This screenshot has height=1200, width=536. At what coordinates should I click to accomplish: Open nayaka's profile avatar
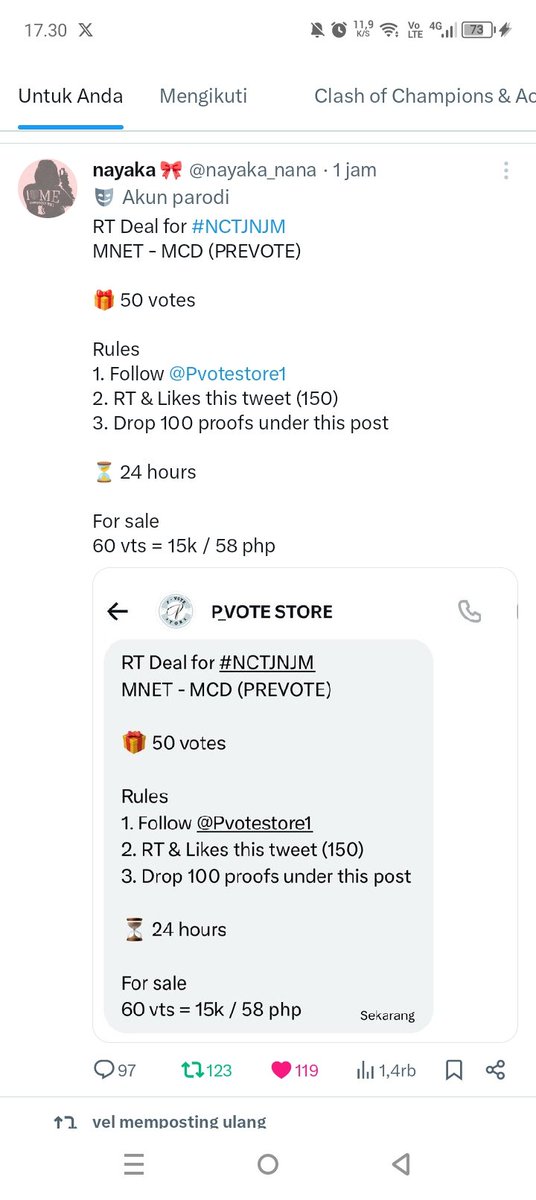coord(48,187)
